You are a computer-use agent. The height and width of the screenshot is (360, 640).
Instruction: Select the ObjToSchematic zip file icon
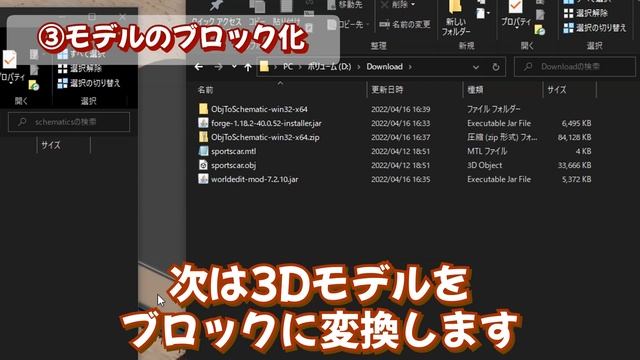203,137
